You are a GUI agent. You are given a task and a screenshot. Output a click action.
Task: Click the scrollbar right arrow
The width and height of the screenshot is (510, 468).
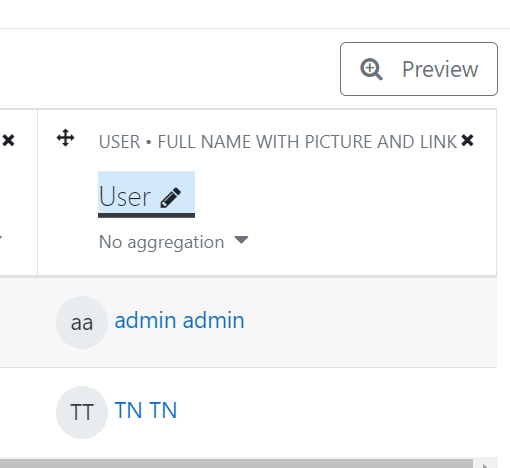pos(485,464)
